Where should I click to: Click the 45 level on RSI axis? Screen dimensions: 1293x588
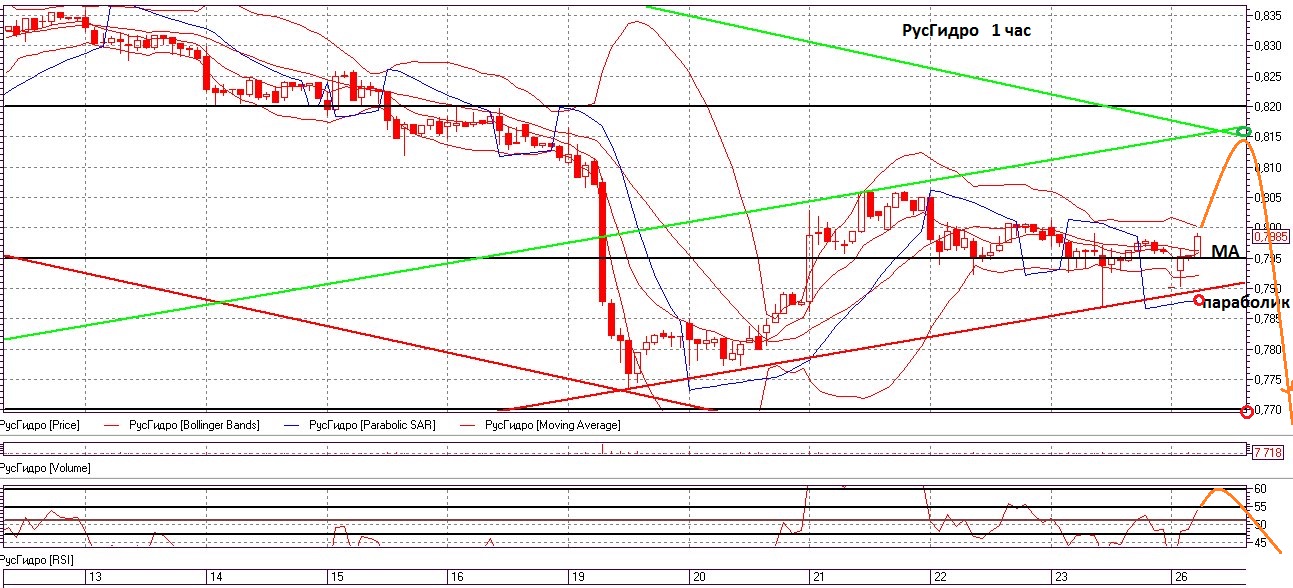1262,544
